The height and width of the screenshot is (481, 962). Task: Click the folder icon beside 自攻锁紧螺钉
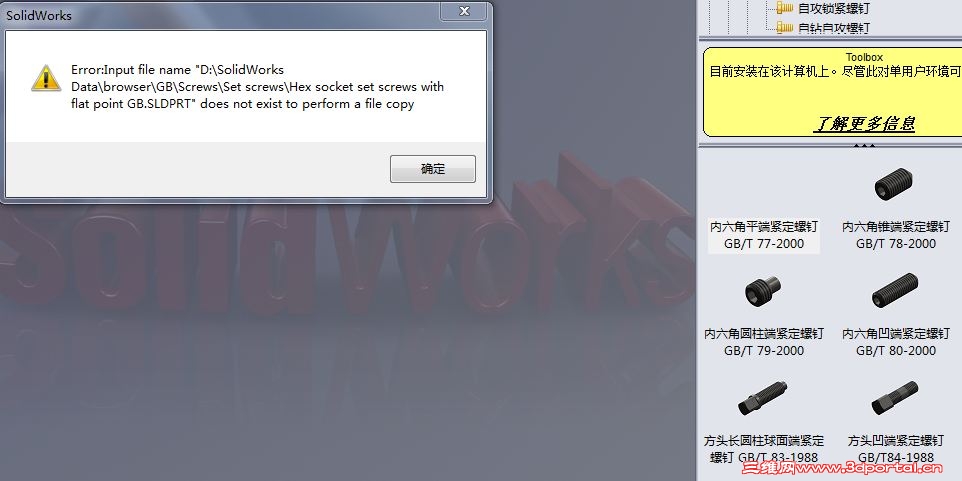coord(785,7)
